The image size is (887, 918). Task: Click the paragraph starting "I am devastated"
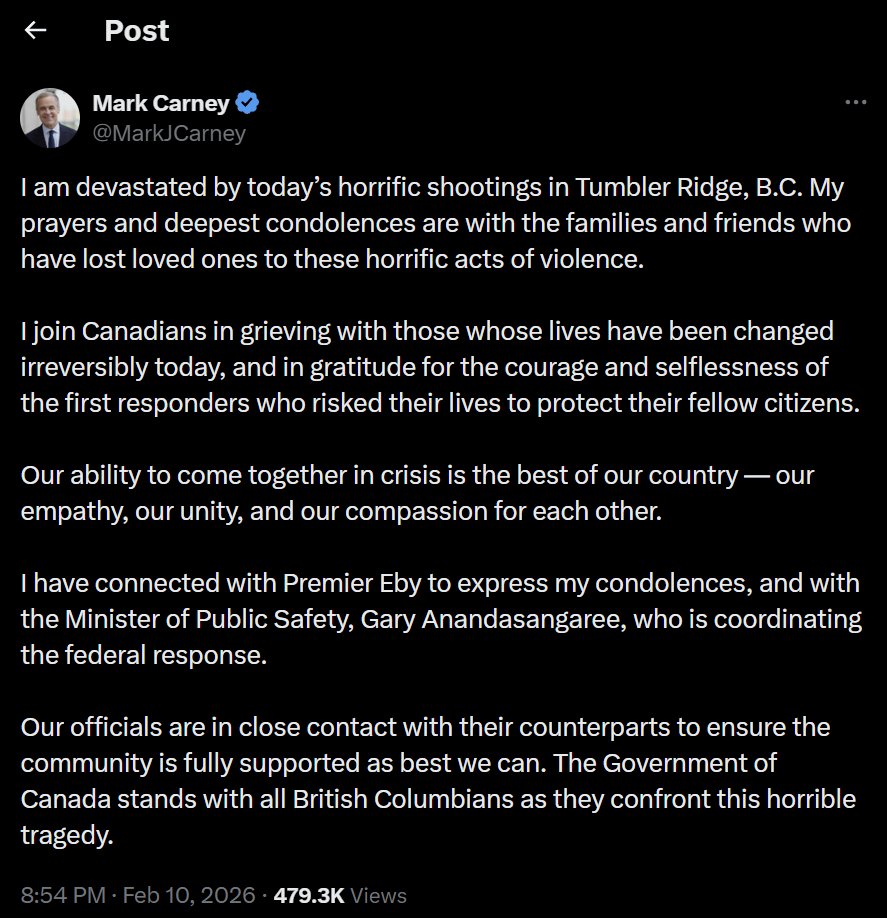pyautogui.click(x=436, y=224)
